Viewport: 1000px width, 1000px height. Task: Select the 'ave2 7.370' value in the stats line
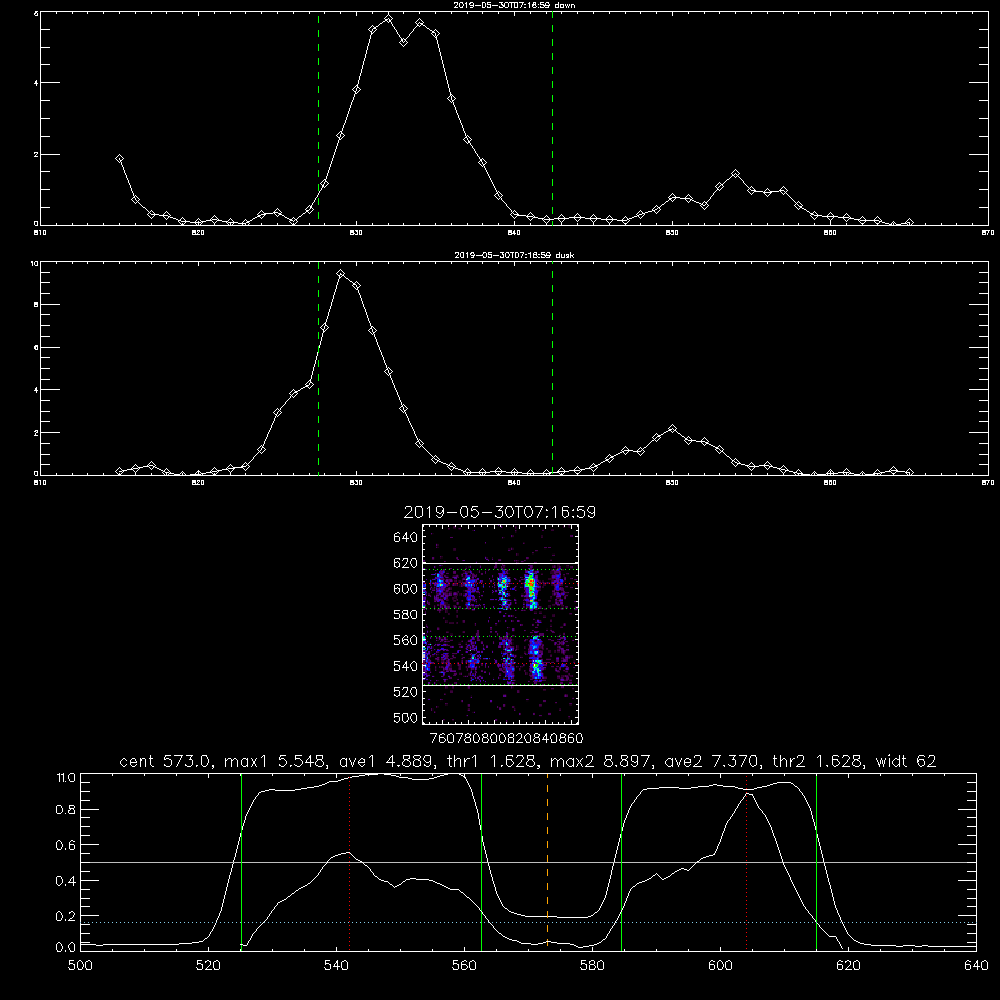pyautogui.click(x=712, y=761)
